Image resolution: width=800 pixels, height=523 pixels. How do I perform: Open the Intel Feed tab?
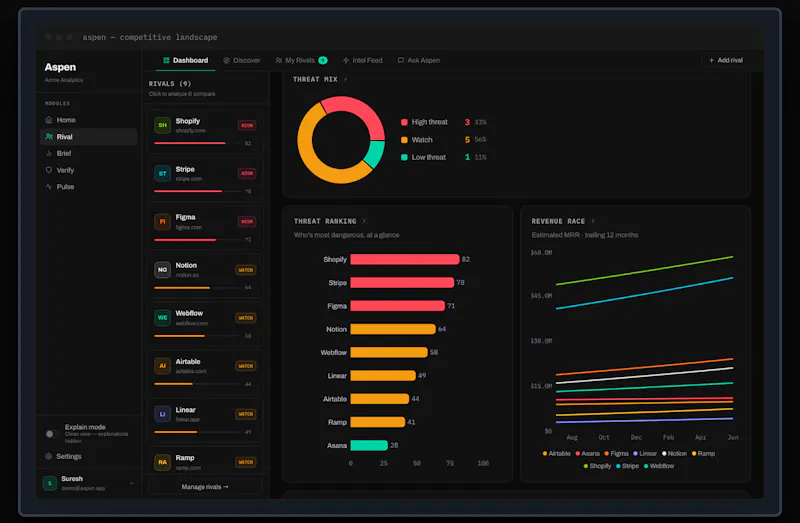tap(362, 60)
